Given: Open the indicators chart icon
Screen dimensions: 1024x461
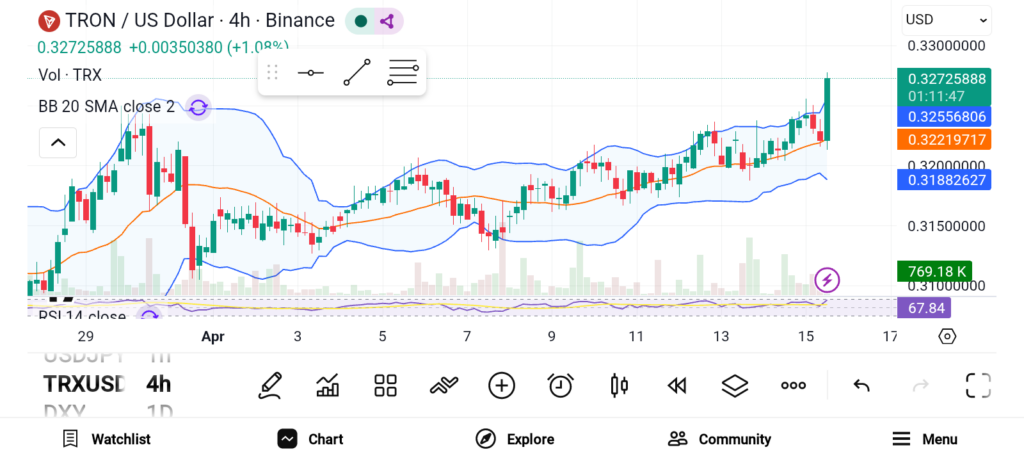Looking at the screenshot, I should [327, 385].
